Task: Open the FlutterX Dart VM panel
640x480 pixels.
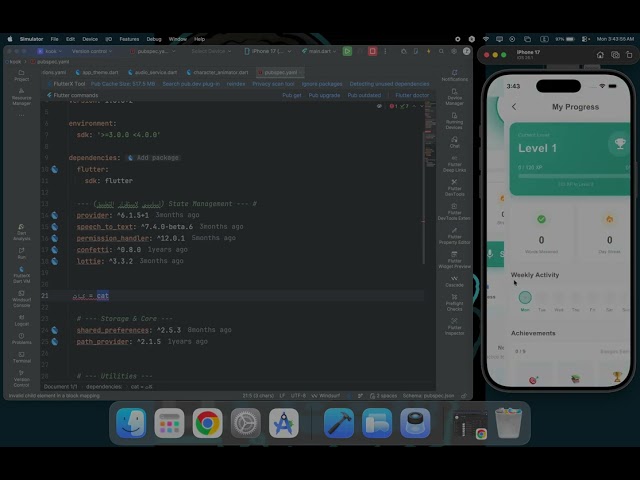Action: 21,275
